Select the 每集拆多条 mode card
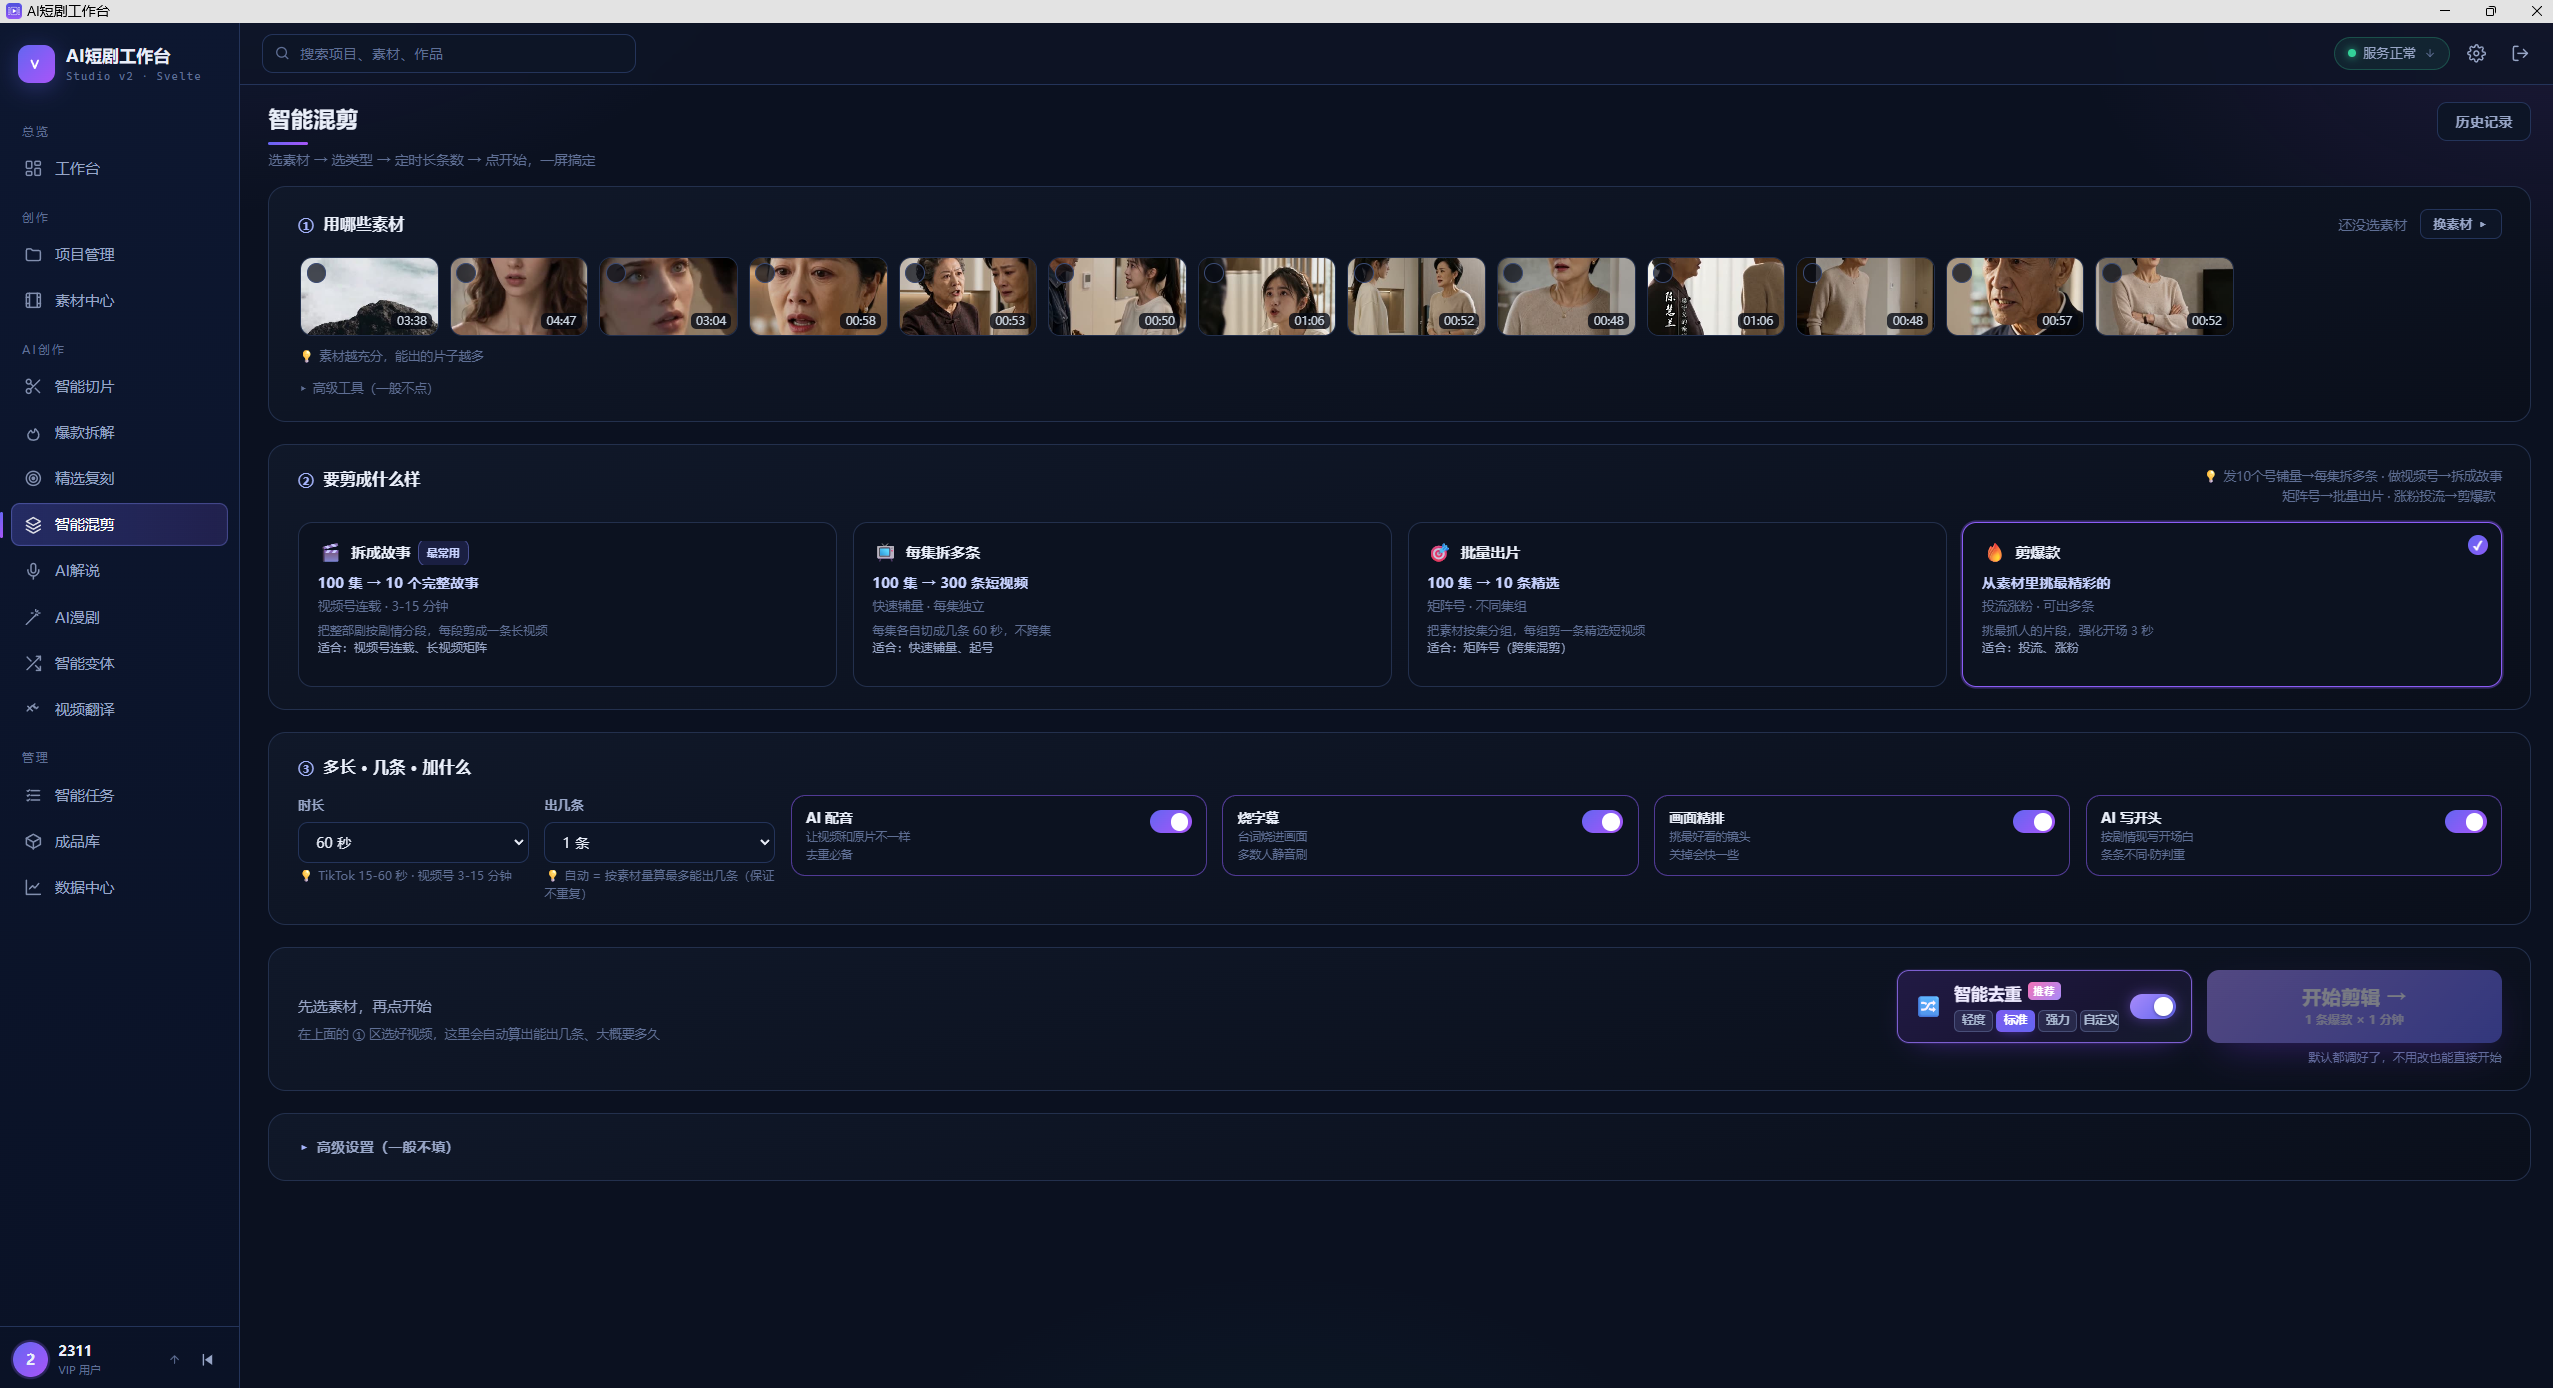Viewport: 2553px width, 1388px height. pyautogui.click(x=1122, y=605)
